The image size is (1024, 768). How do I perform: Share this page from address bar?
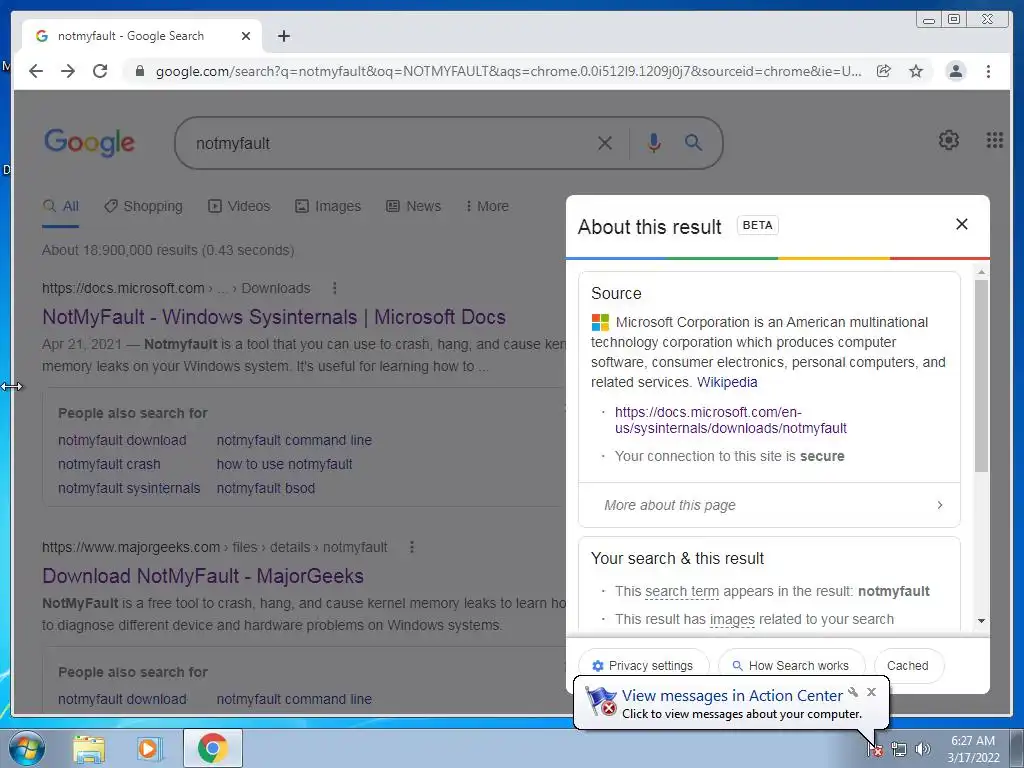[884, 71]
